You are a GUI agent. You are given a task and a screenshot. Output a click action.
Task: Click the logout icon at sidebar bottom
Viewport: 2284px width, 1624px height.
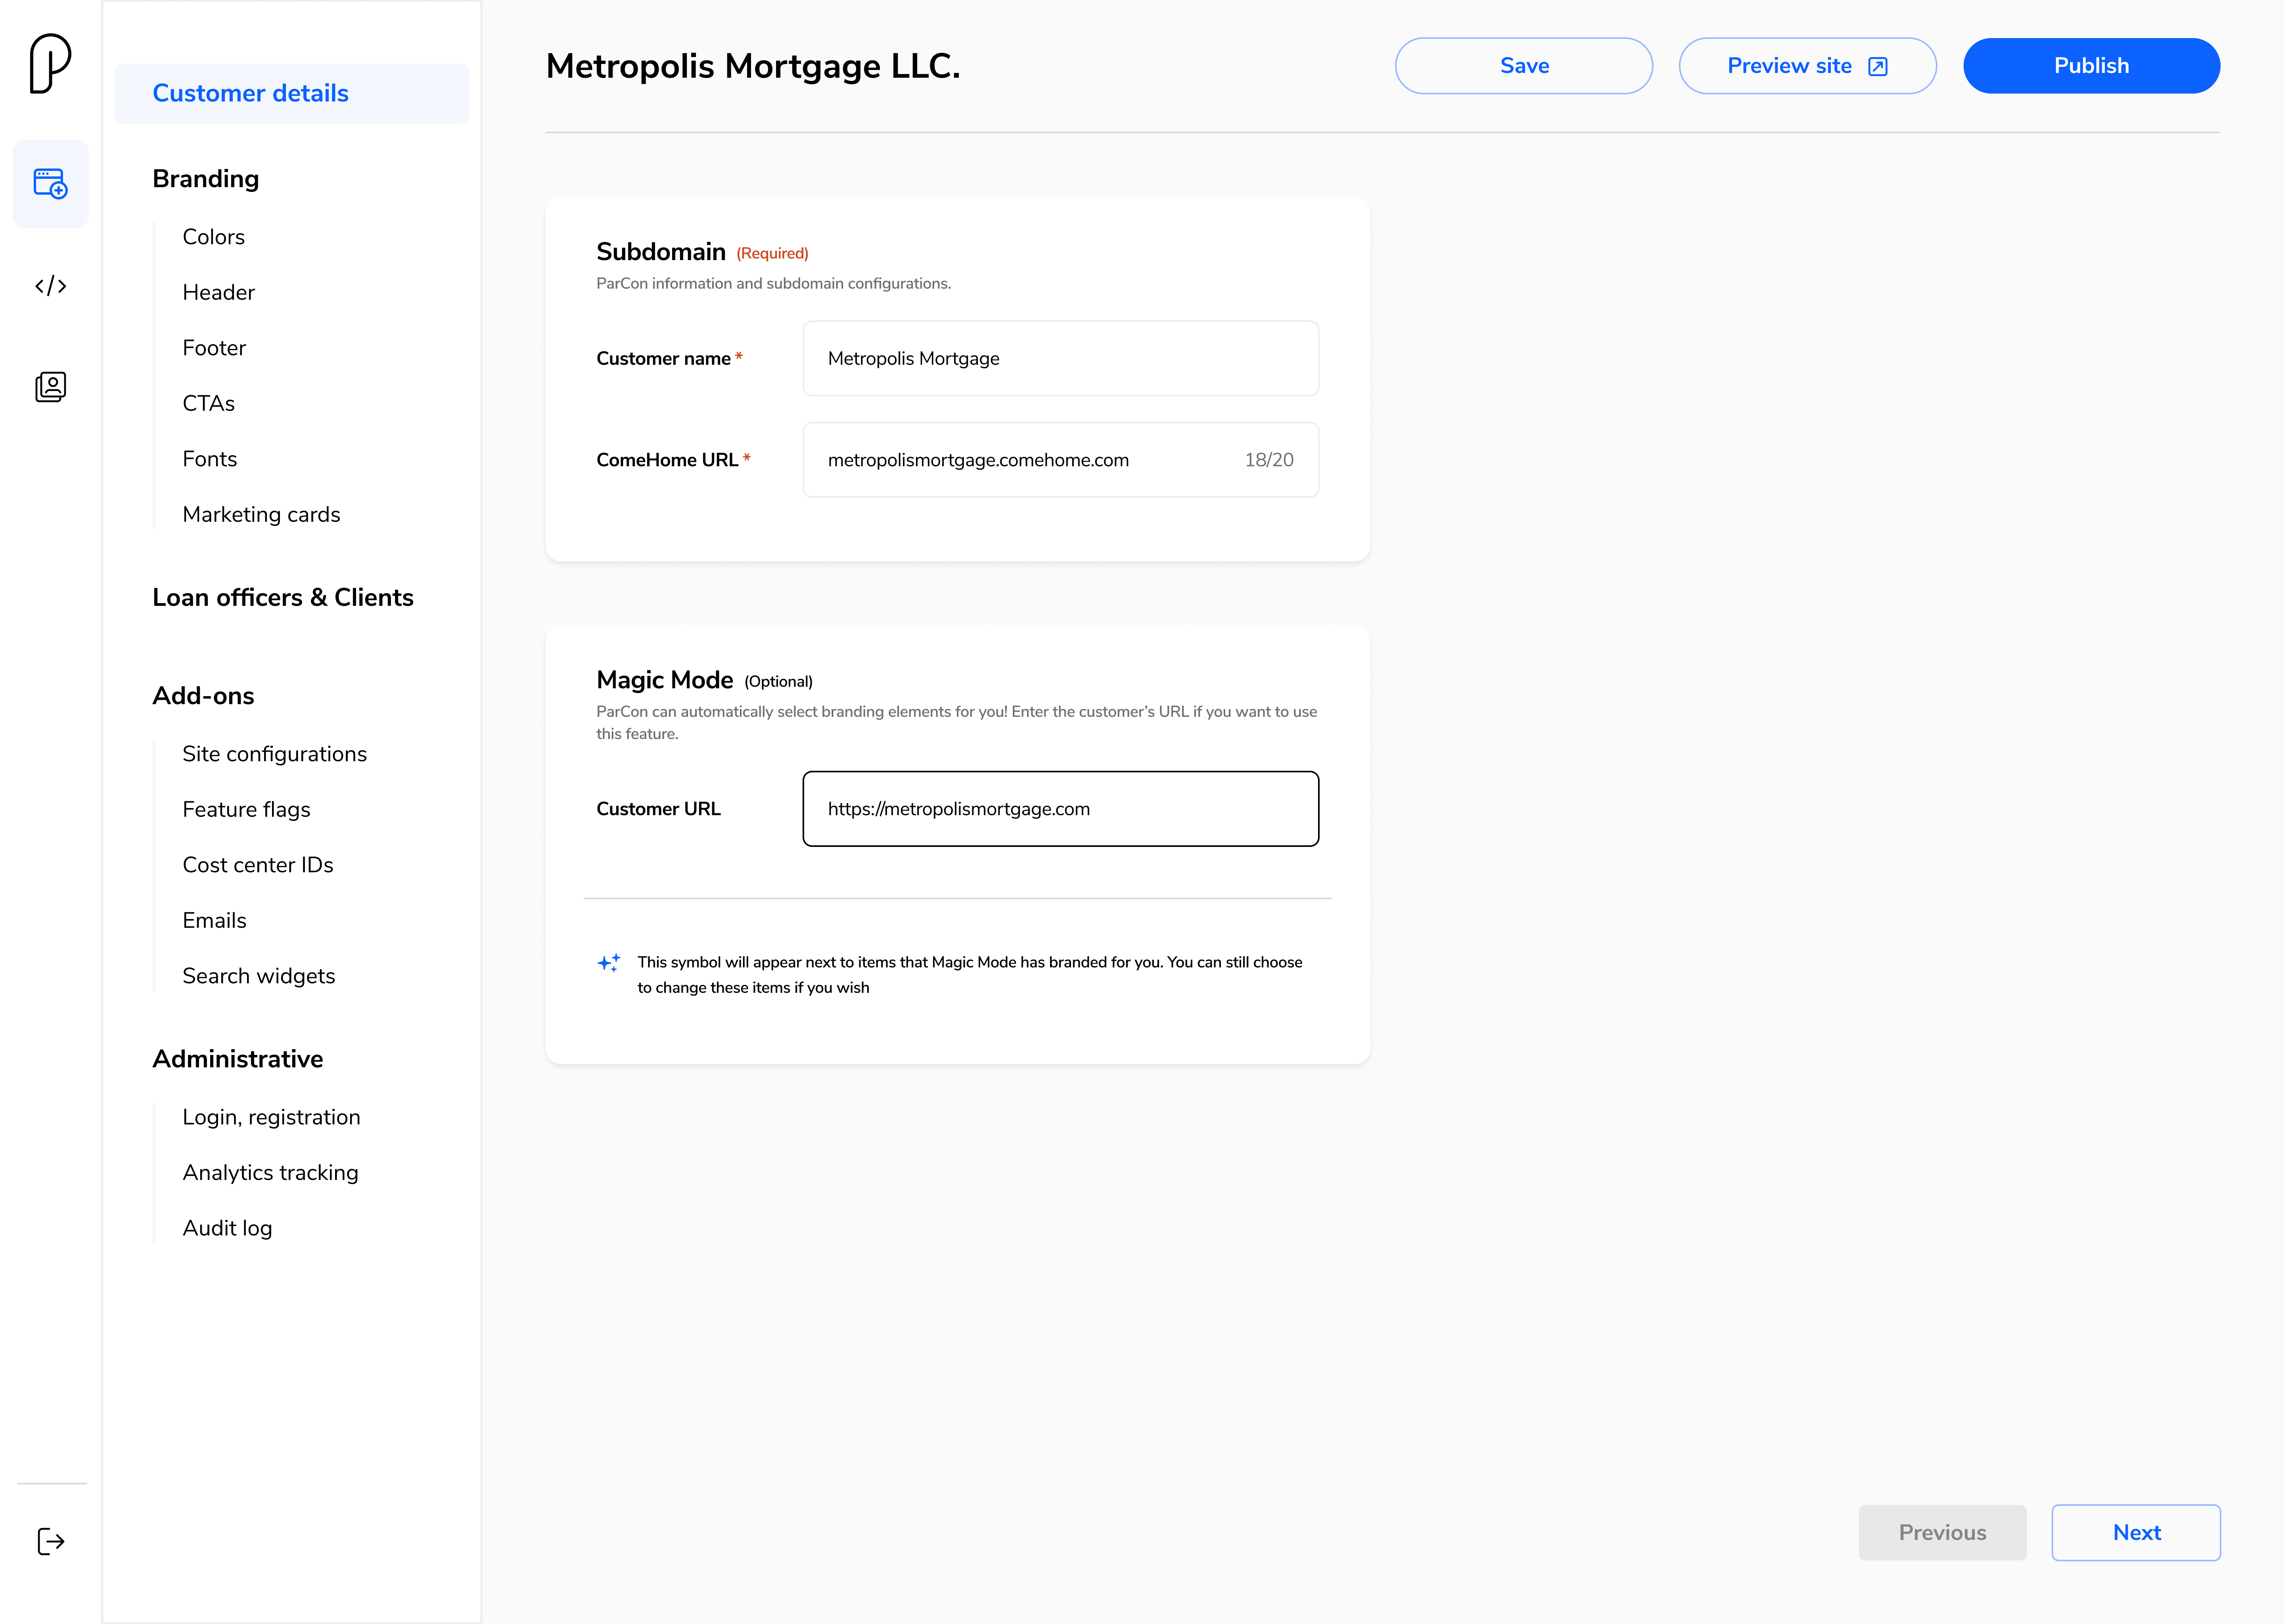[x=50, y=1541]
